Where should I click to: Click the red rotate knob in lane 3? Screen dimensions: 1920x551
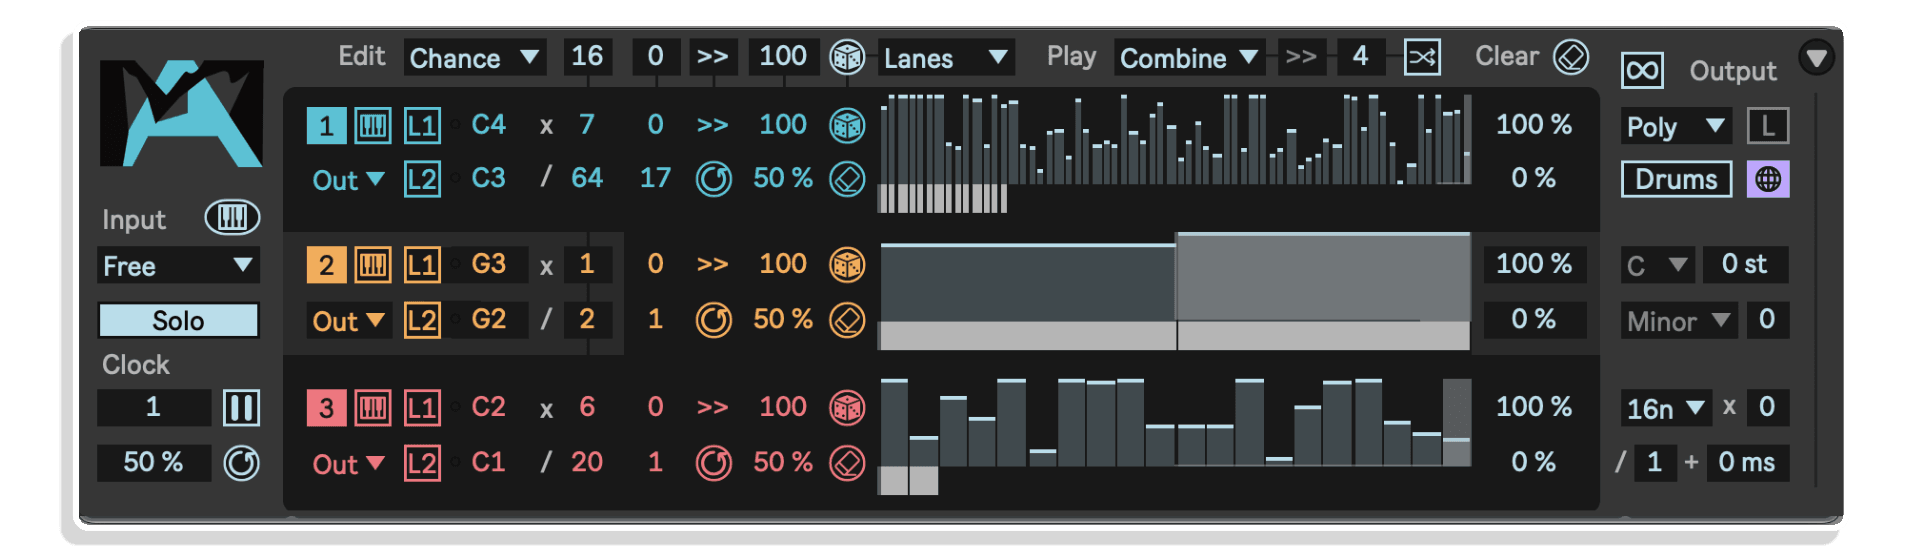pyautogui.click(x=713, y=463)
